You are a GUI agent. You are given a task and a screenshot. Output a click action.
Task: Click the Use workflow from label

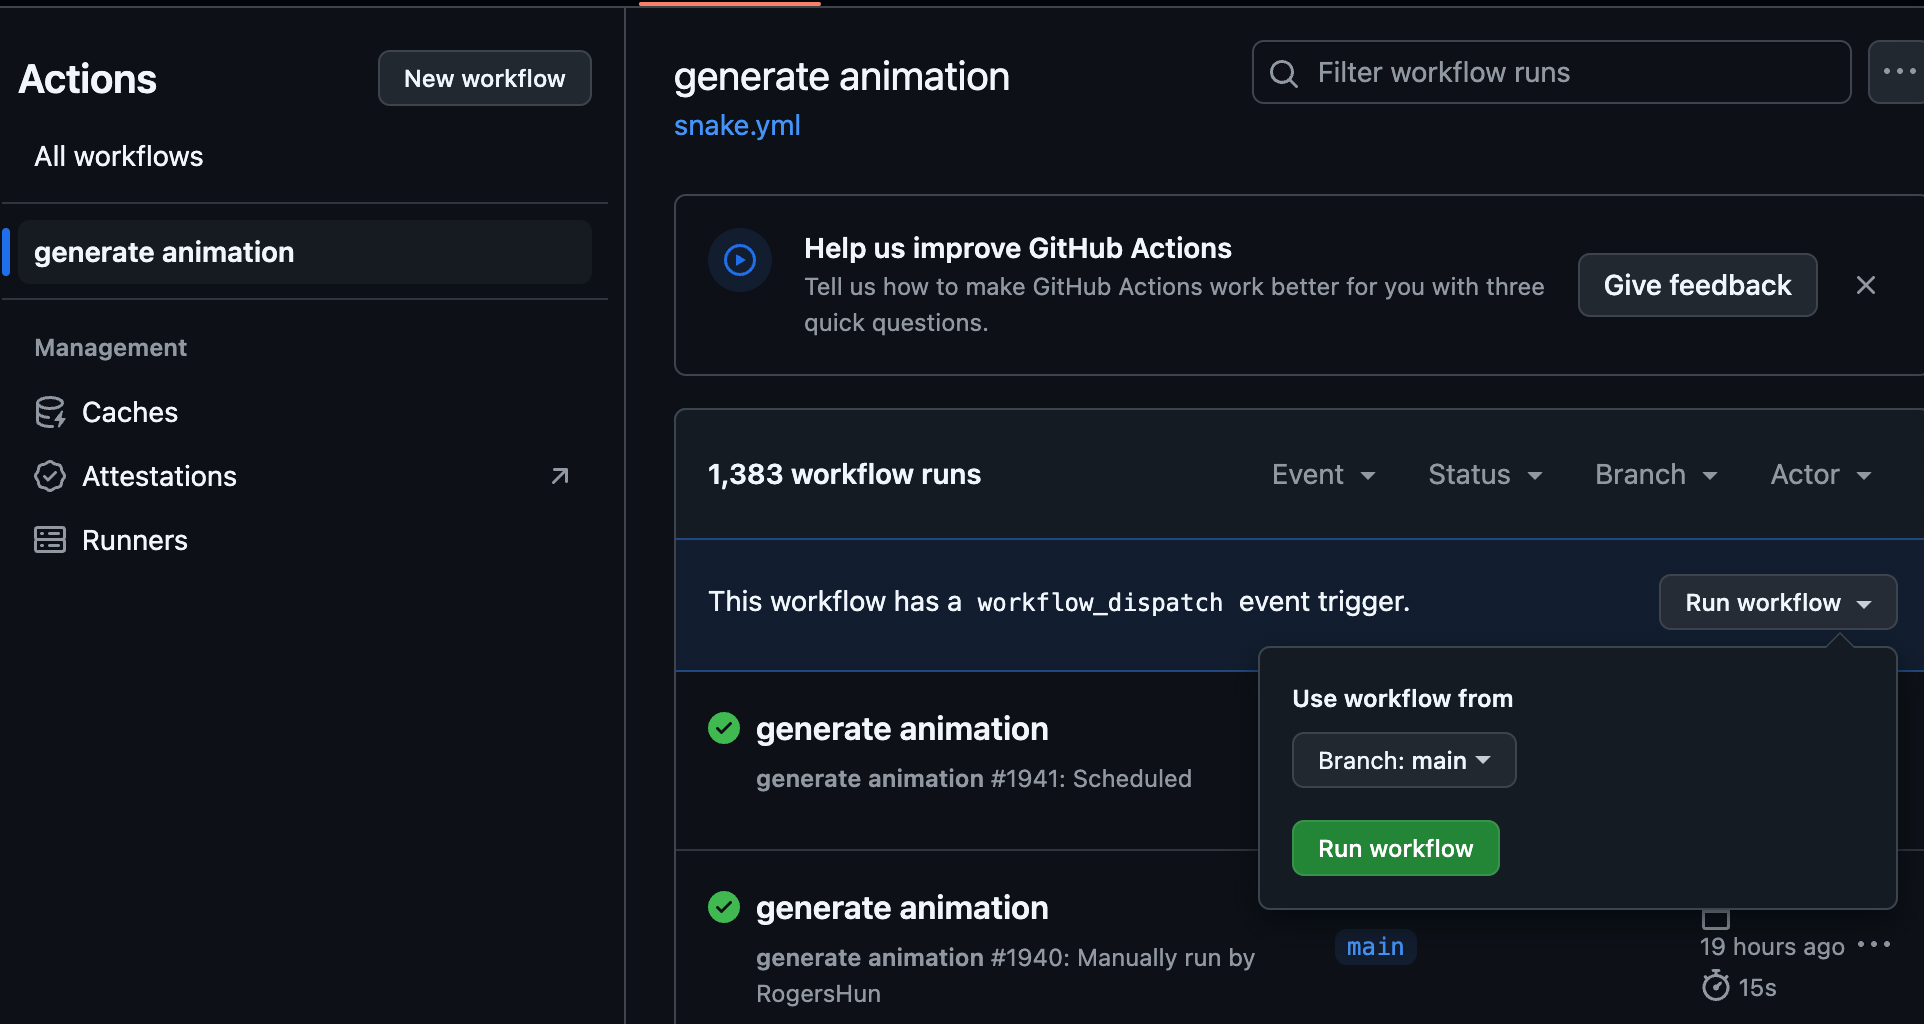[1402, 698]
